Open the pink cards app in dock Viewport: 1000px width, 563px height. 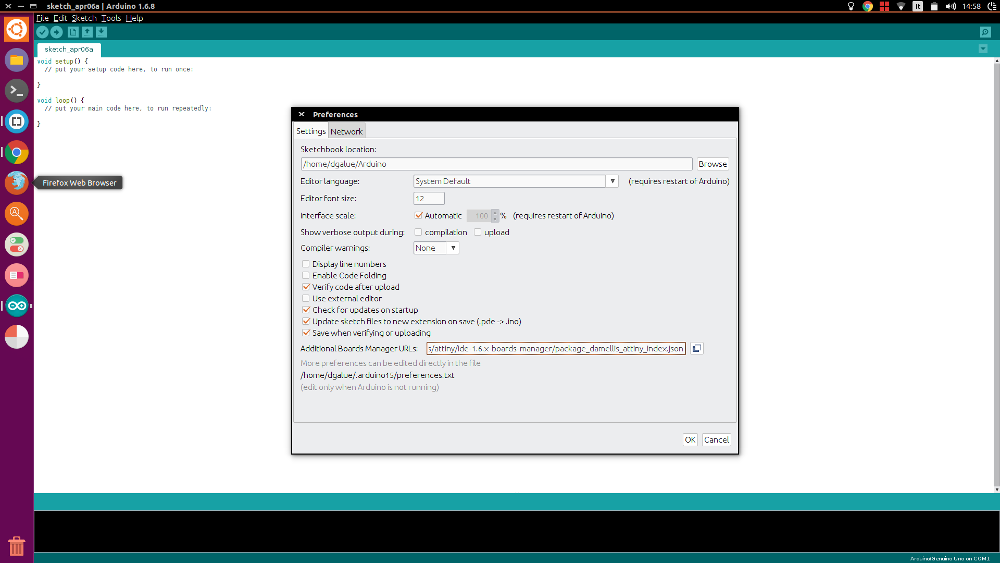[17, 275]
